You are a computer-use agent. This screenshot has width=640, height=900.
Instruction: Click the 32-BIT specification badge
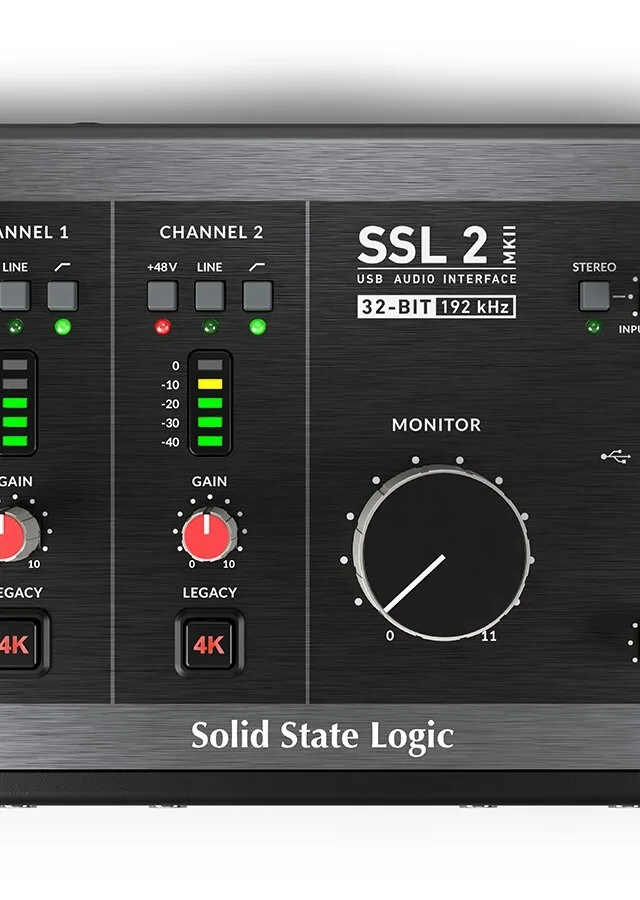396,307
